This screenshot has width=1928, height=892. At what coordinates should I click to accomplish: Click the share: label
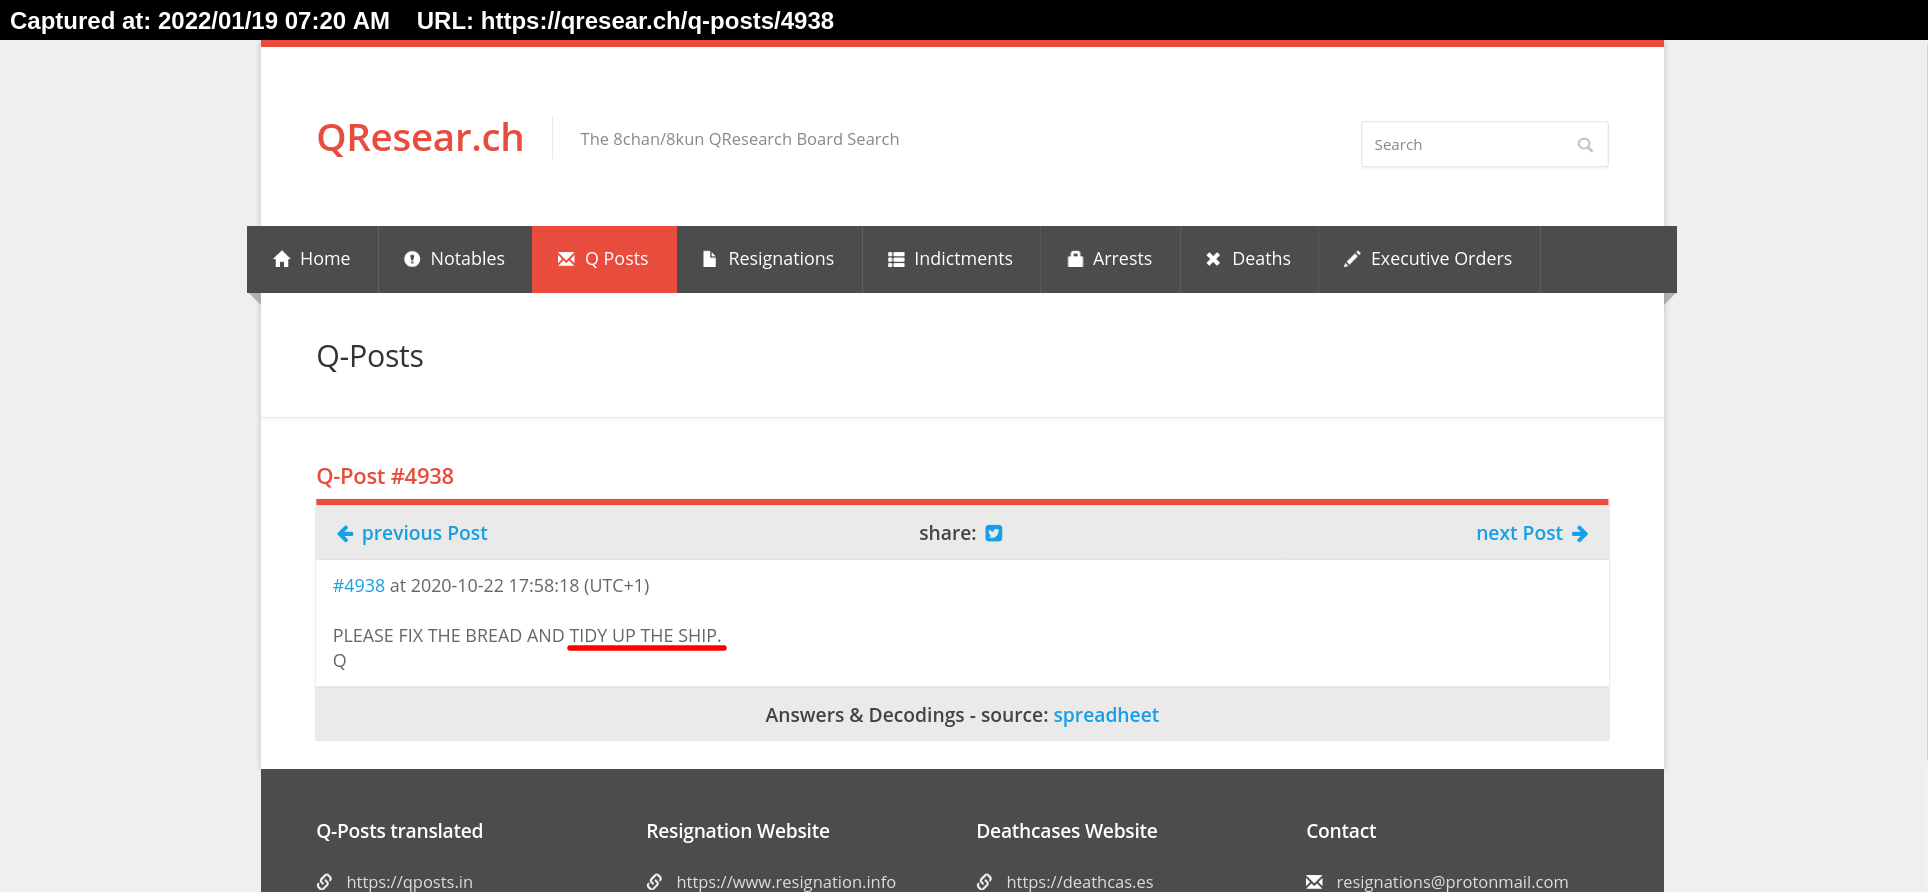(948, 534)
